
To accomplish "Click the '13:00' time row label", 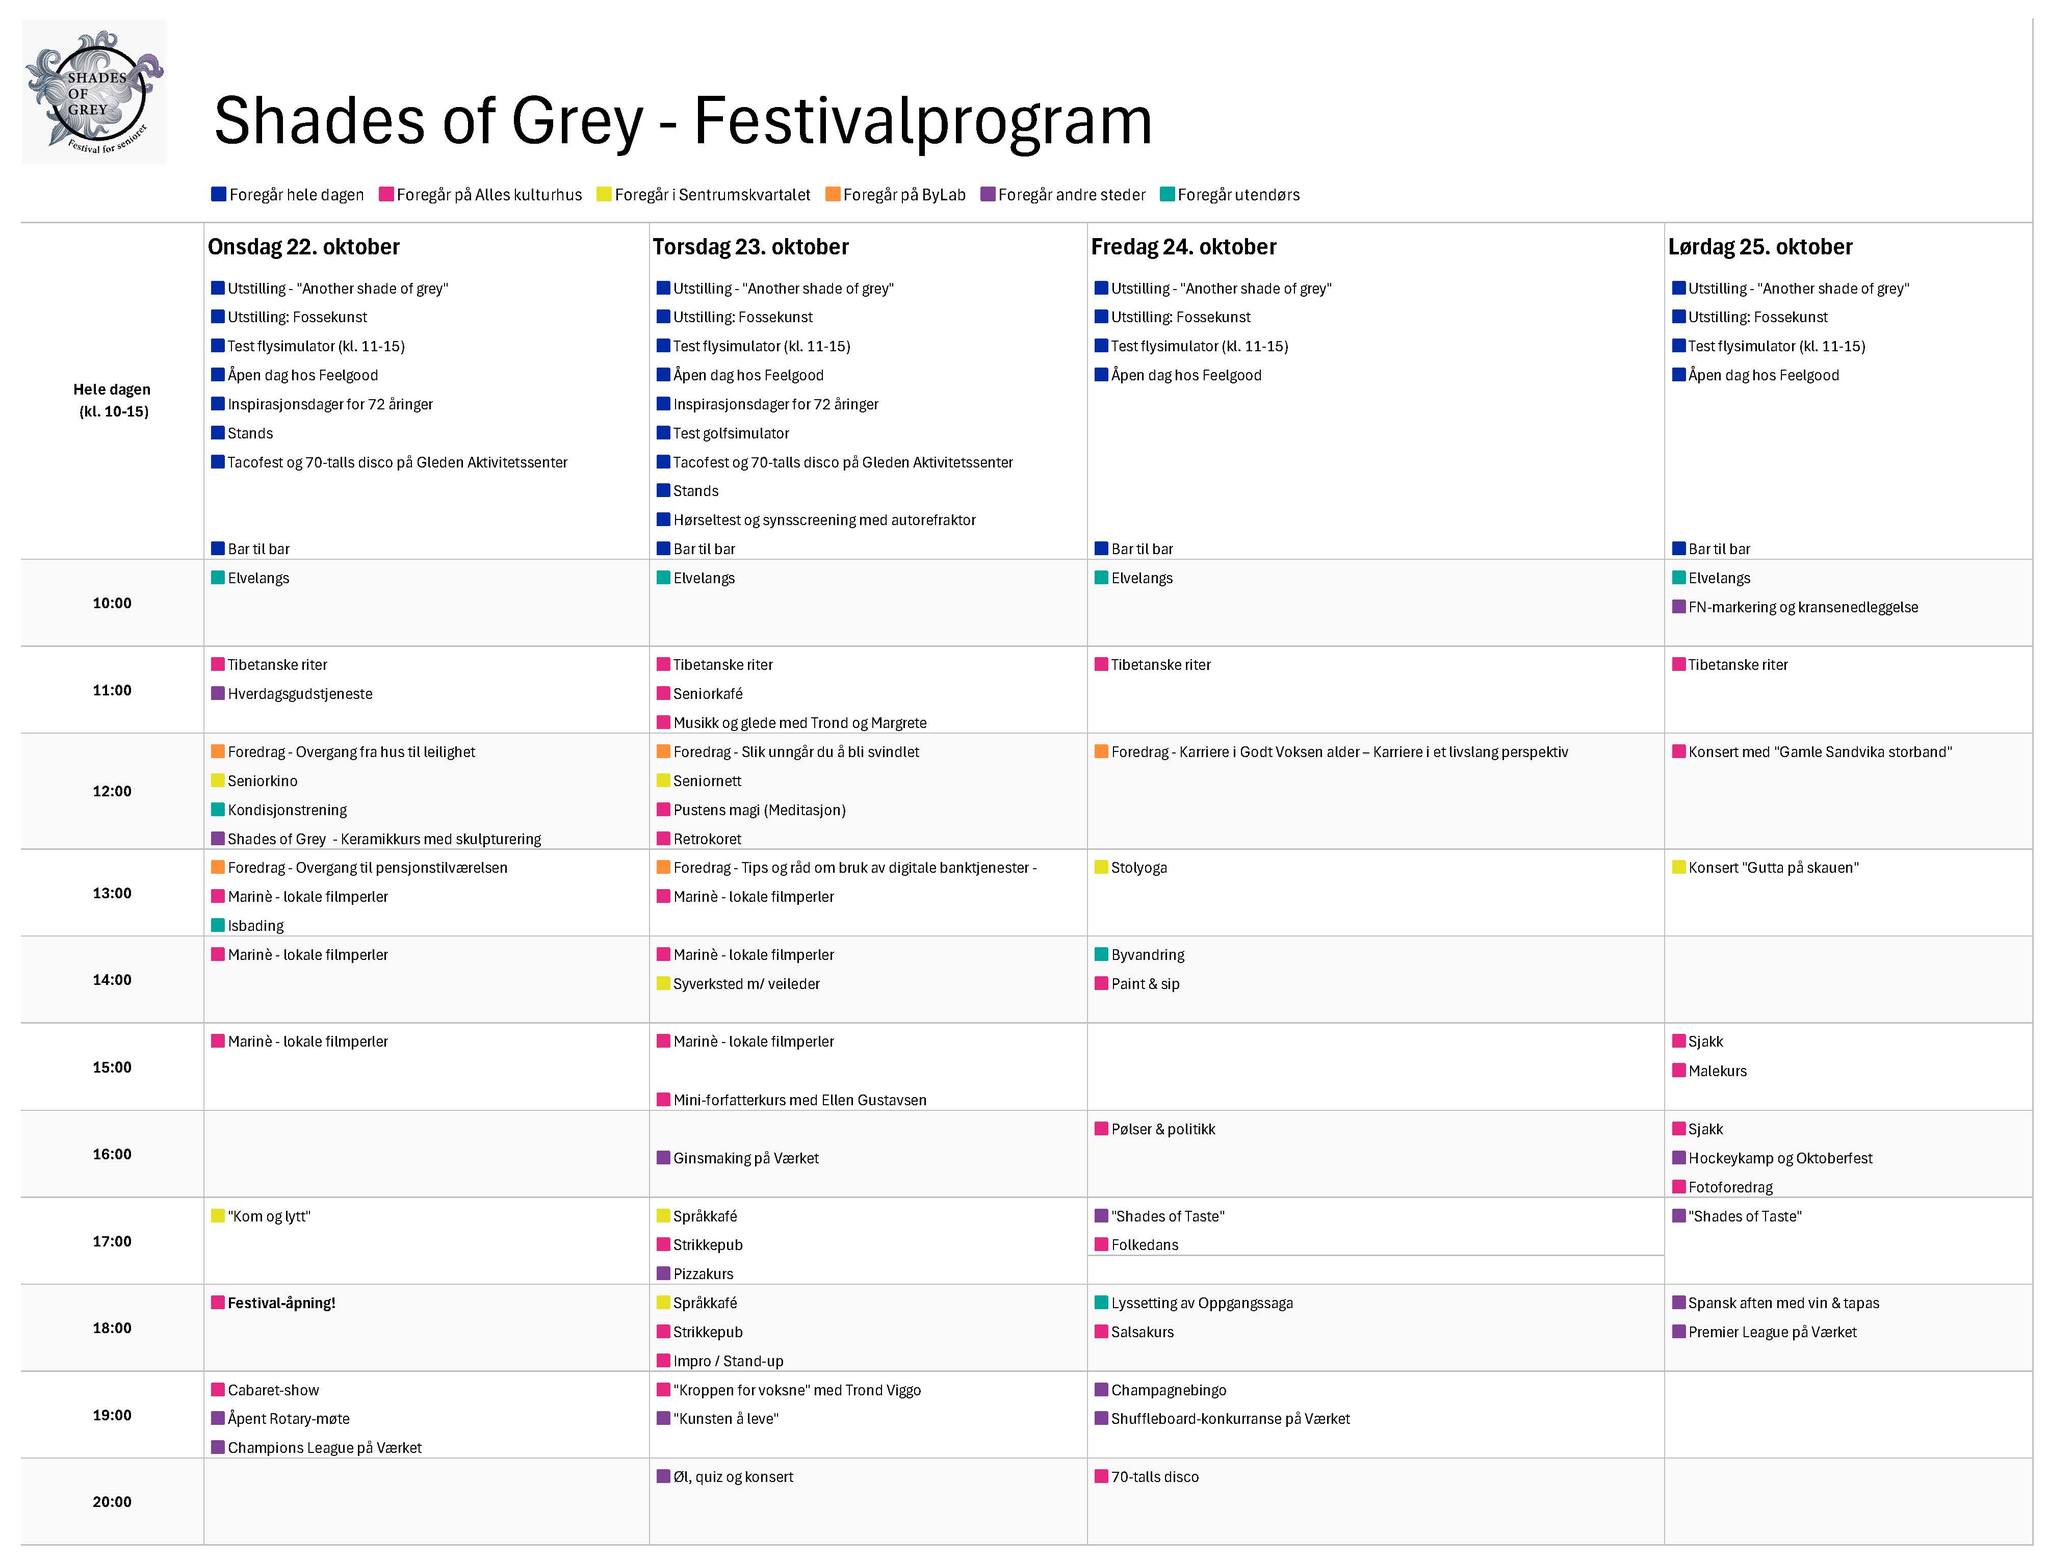I will point(112,893).
